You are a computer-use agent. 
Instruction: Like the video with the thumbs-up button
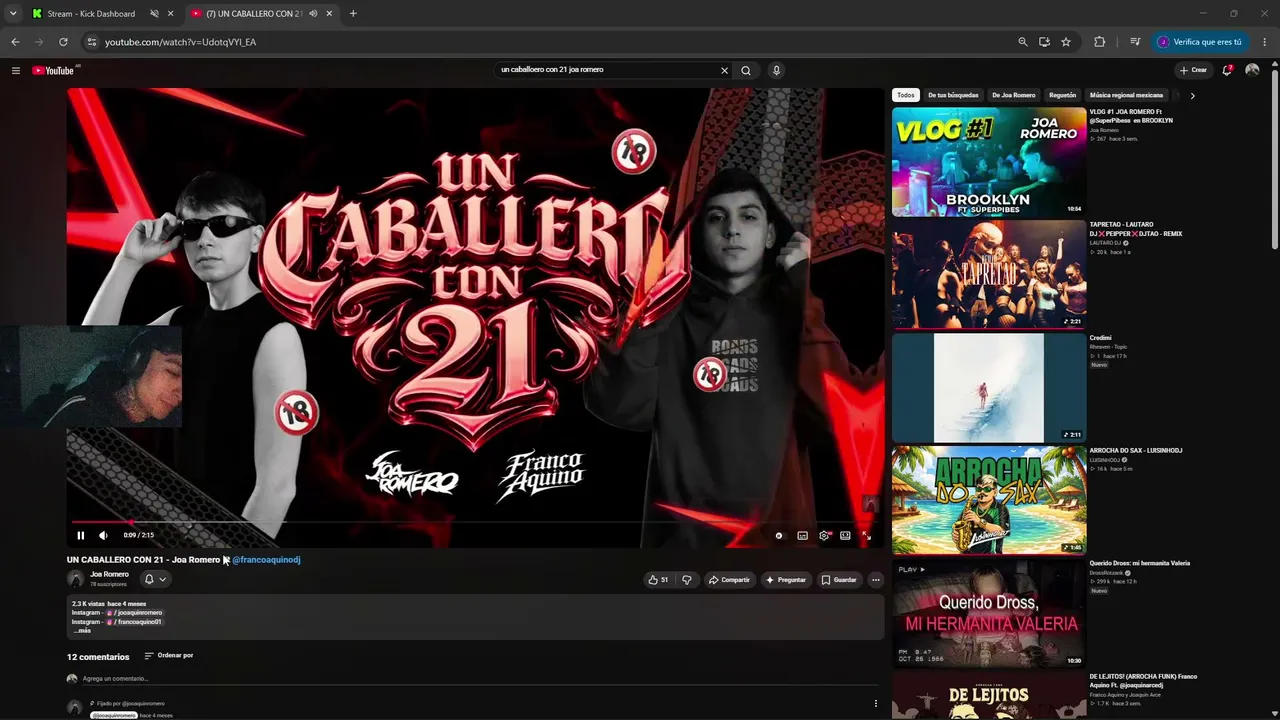pos(658,580)
